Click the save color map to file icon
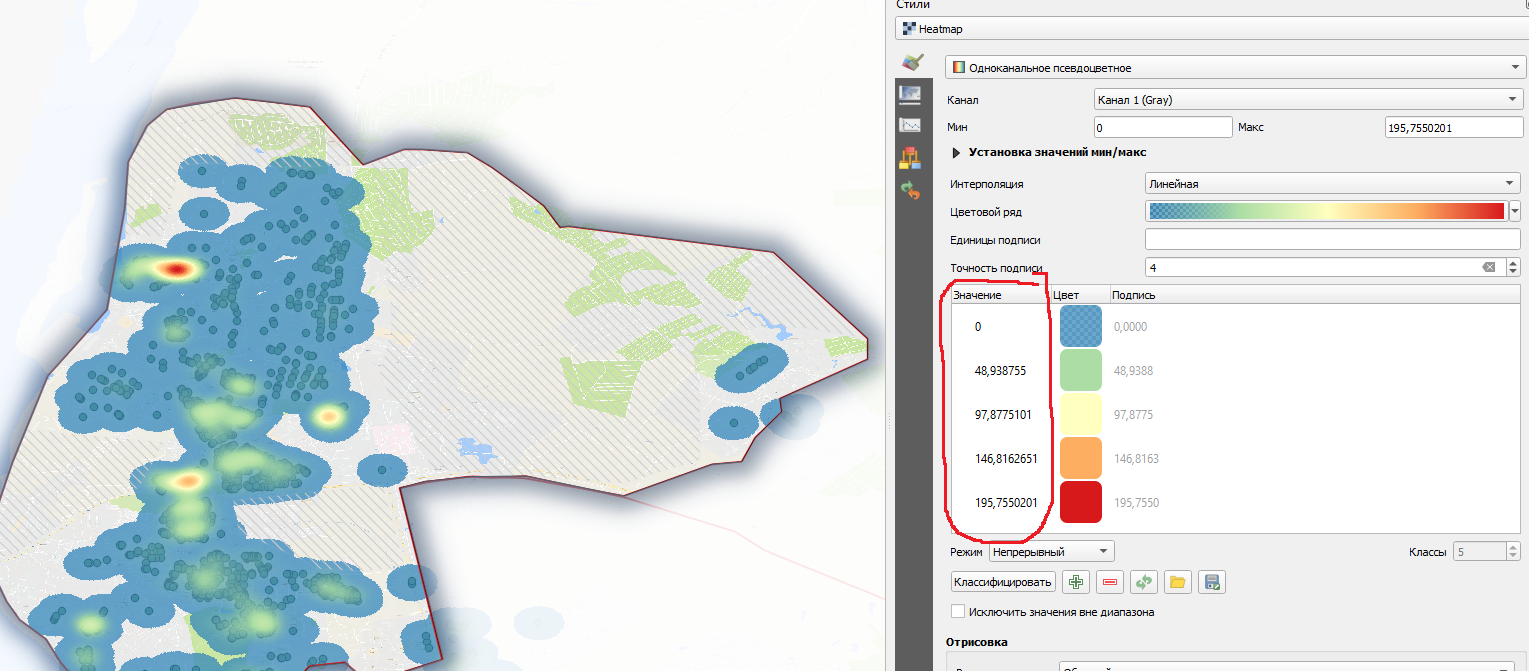The image size is (1529, 671). coord(1212,582)
